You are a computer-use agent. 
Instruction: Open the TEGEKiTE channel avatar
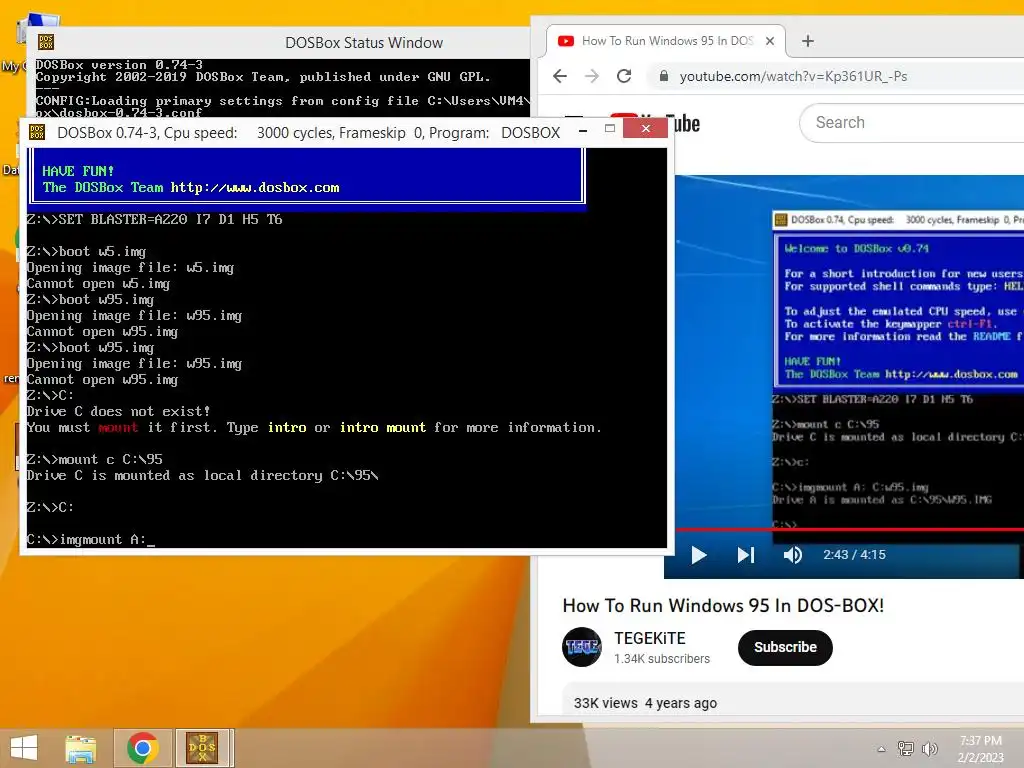point(582,647)
